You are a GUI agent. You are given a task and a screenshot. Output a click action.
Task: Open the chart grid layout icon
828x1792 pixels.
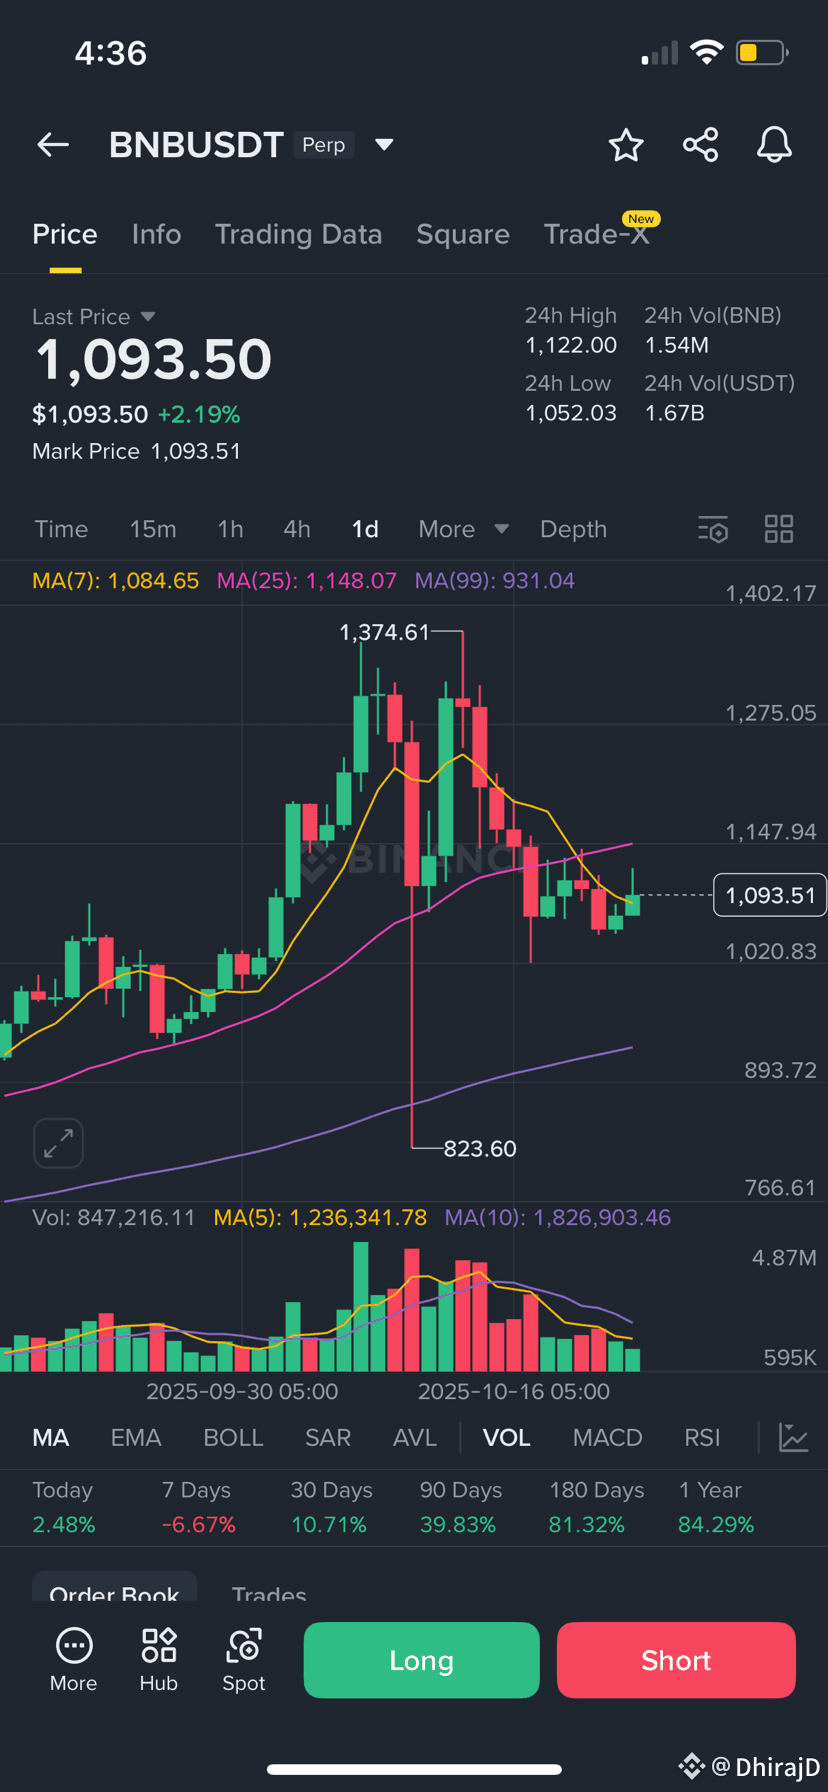click(779, 529)
